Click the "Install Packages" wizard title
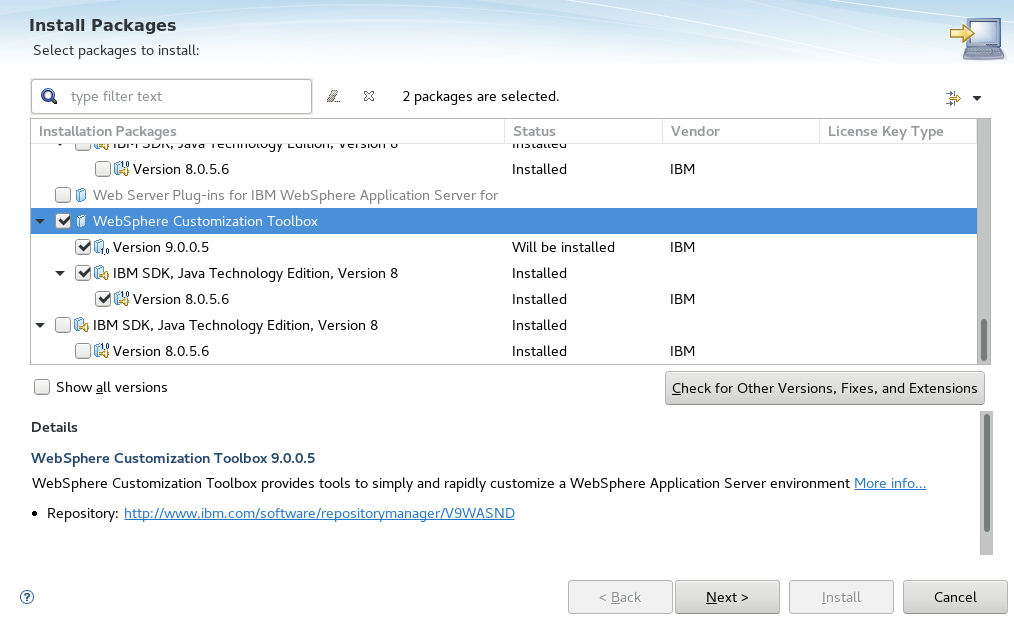Image resolution: width=1014 pixels, height=628 pixels. [102, 25]
